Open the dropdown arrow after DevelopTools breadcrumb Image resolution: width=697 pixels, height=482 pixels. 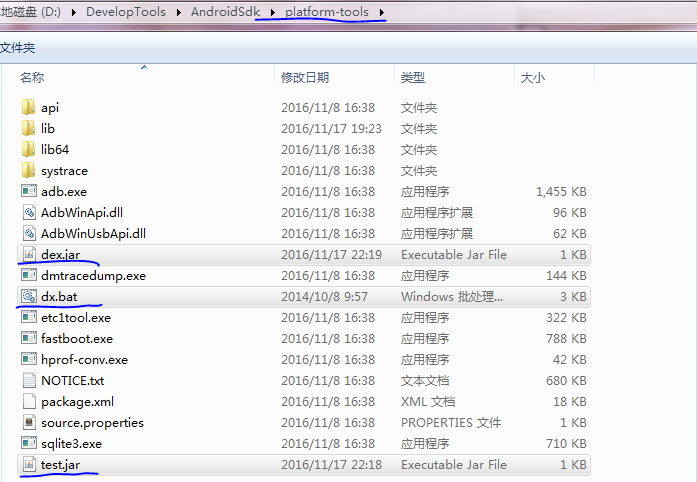[179, 12]
